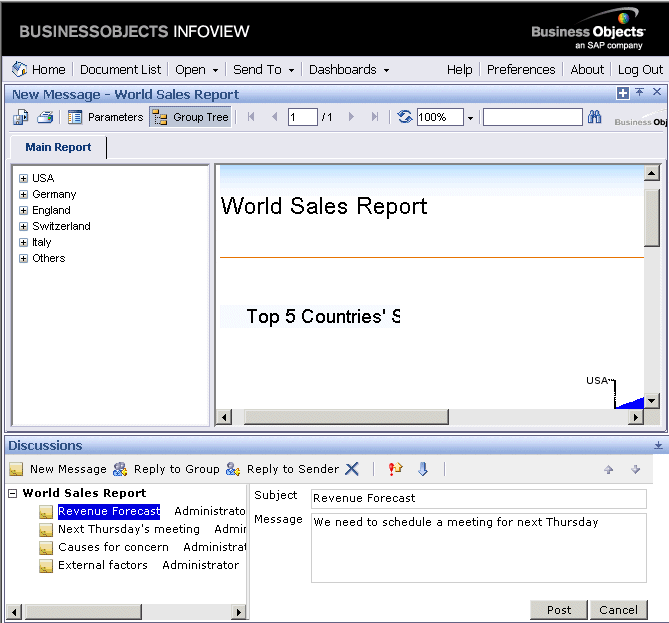Click Reply to Group label
This screenshot has height=623, width=669.
[177, 469]
